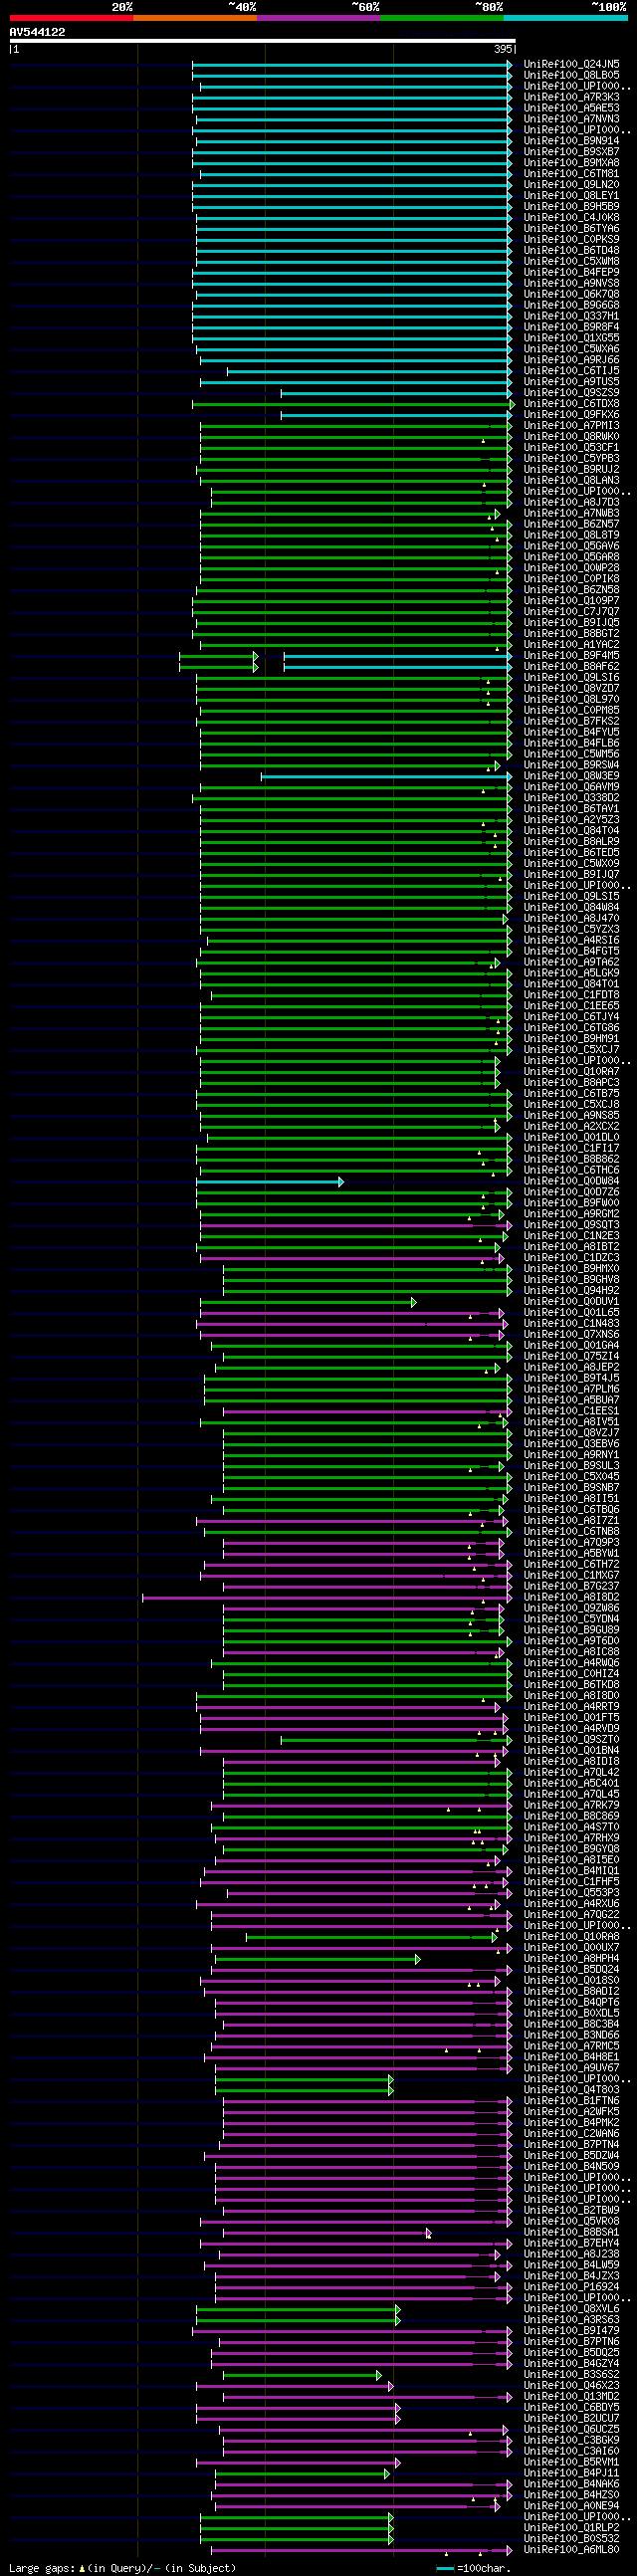The width and height of the screenshot is (637, 2576).
Task: Click UniRef100_Q9SZS9 label
Action: pyautogui.click(x=571, y=393)
